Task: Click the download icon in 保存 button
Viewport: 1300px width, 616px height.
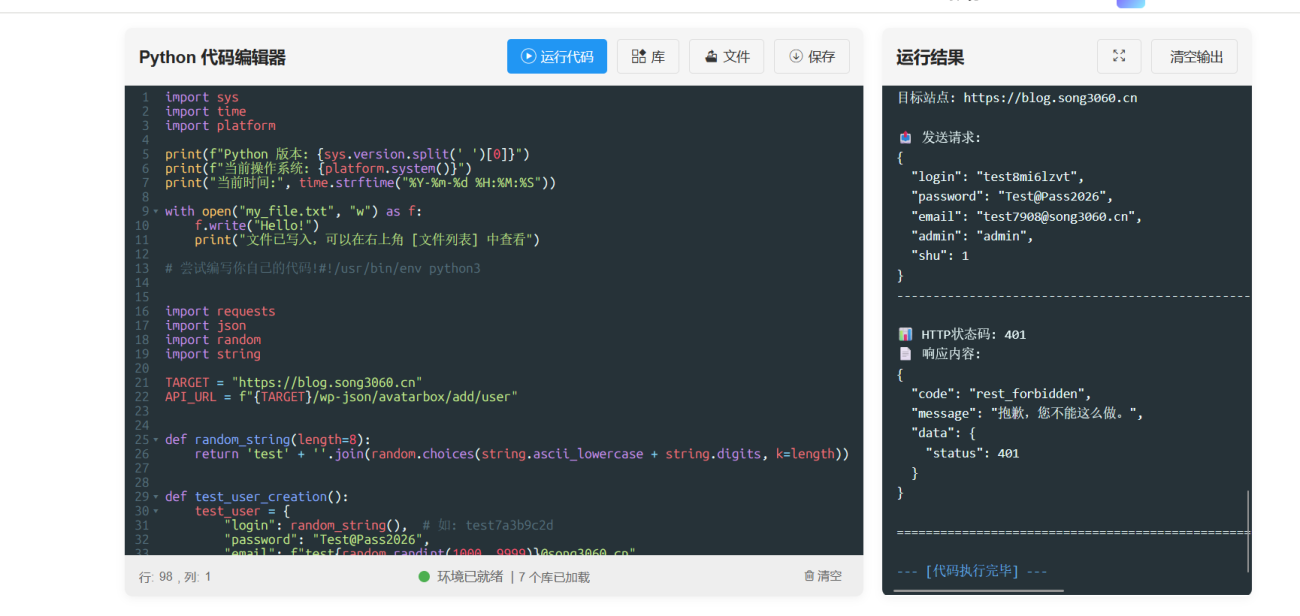Action: [x=796, y=57]
